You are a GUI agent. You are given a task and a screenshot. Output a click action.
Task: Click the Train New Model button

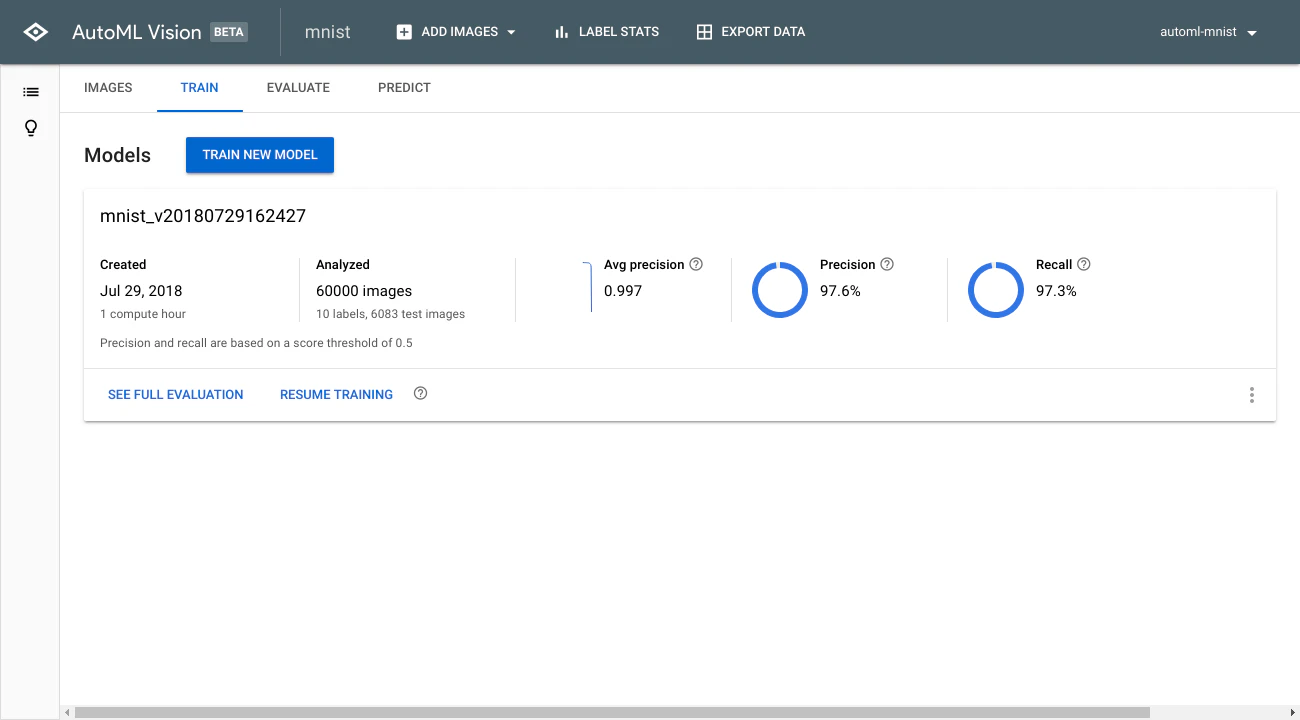260,155
